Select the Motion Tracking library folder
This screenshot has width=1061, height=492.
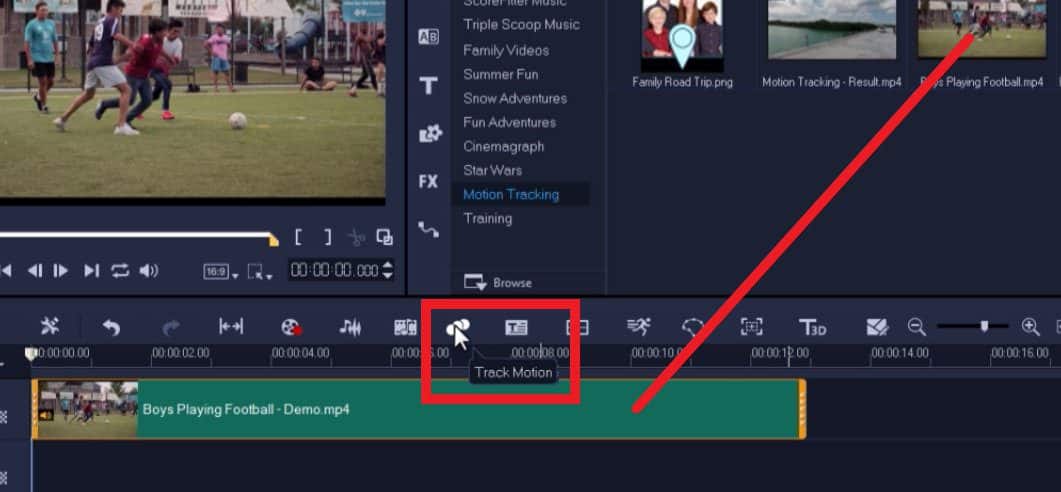511,194
